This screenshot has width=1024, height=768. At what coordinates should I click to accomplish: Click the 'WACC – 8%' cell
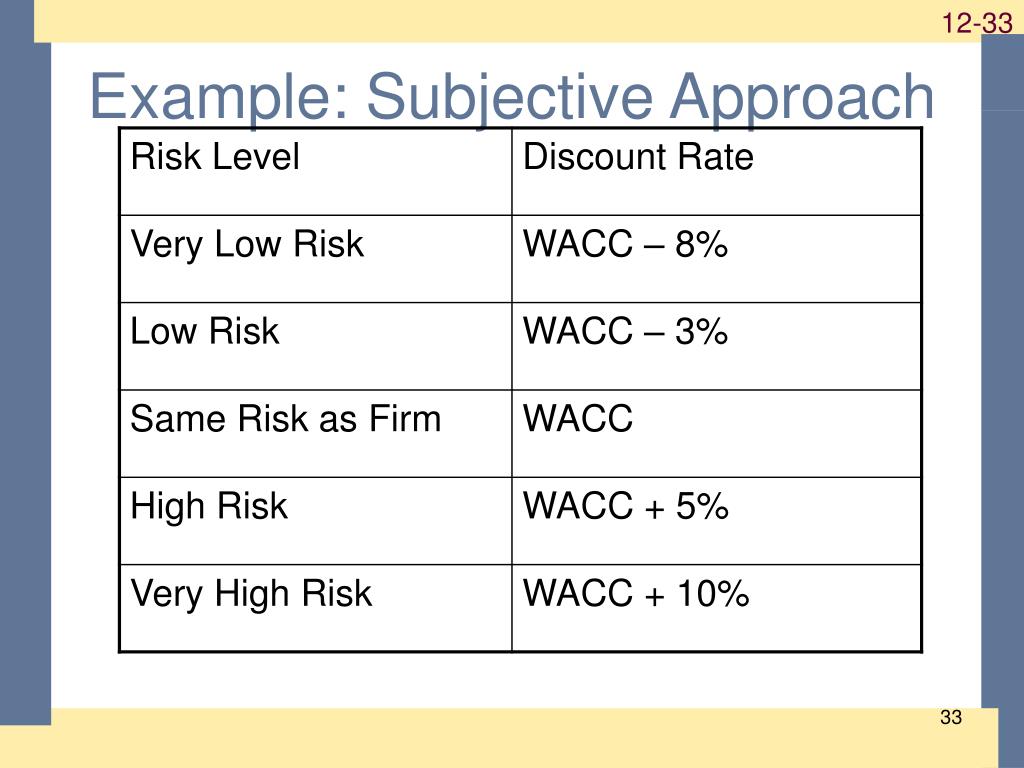[x=716, y=259]
